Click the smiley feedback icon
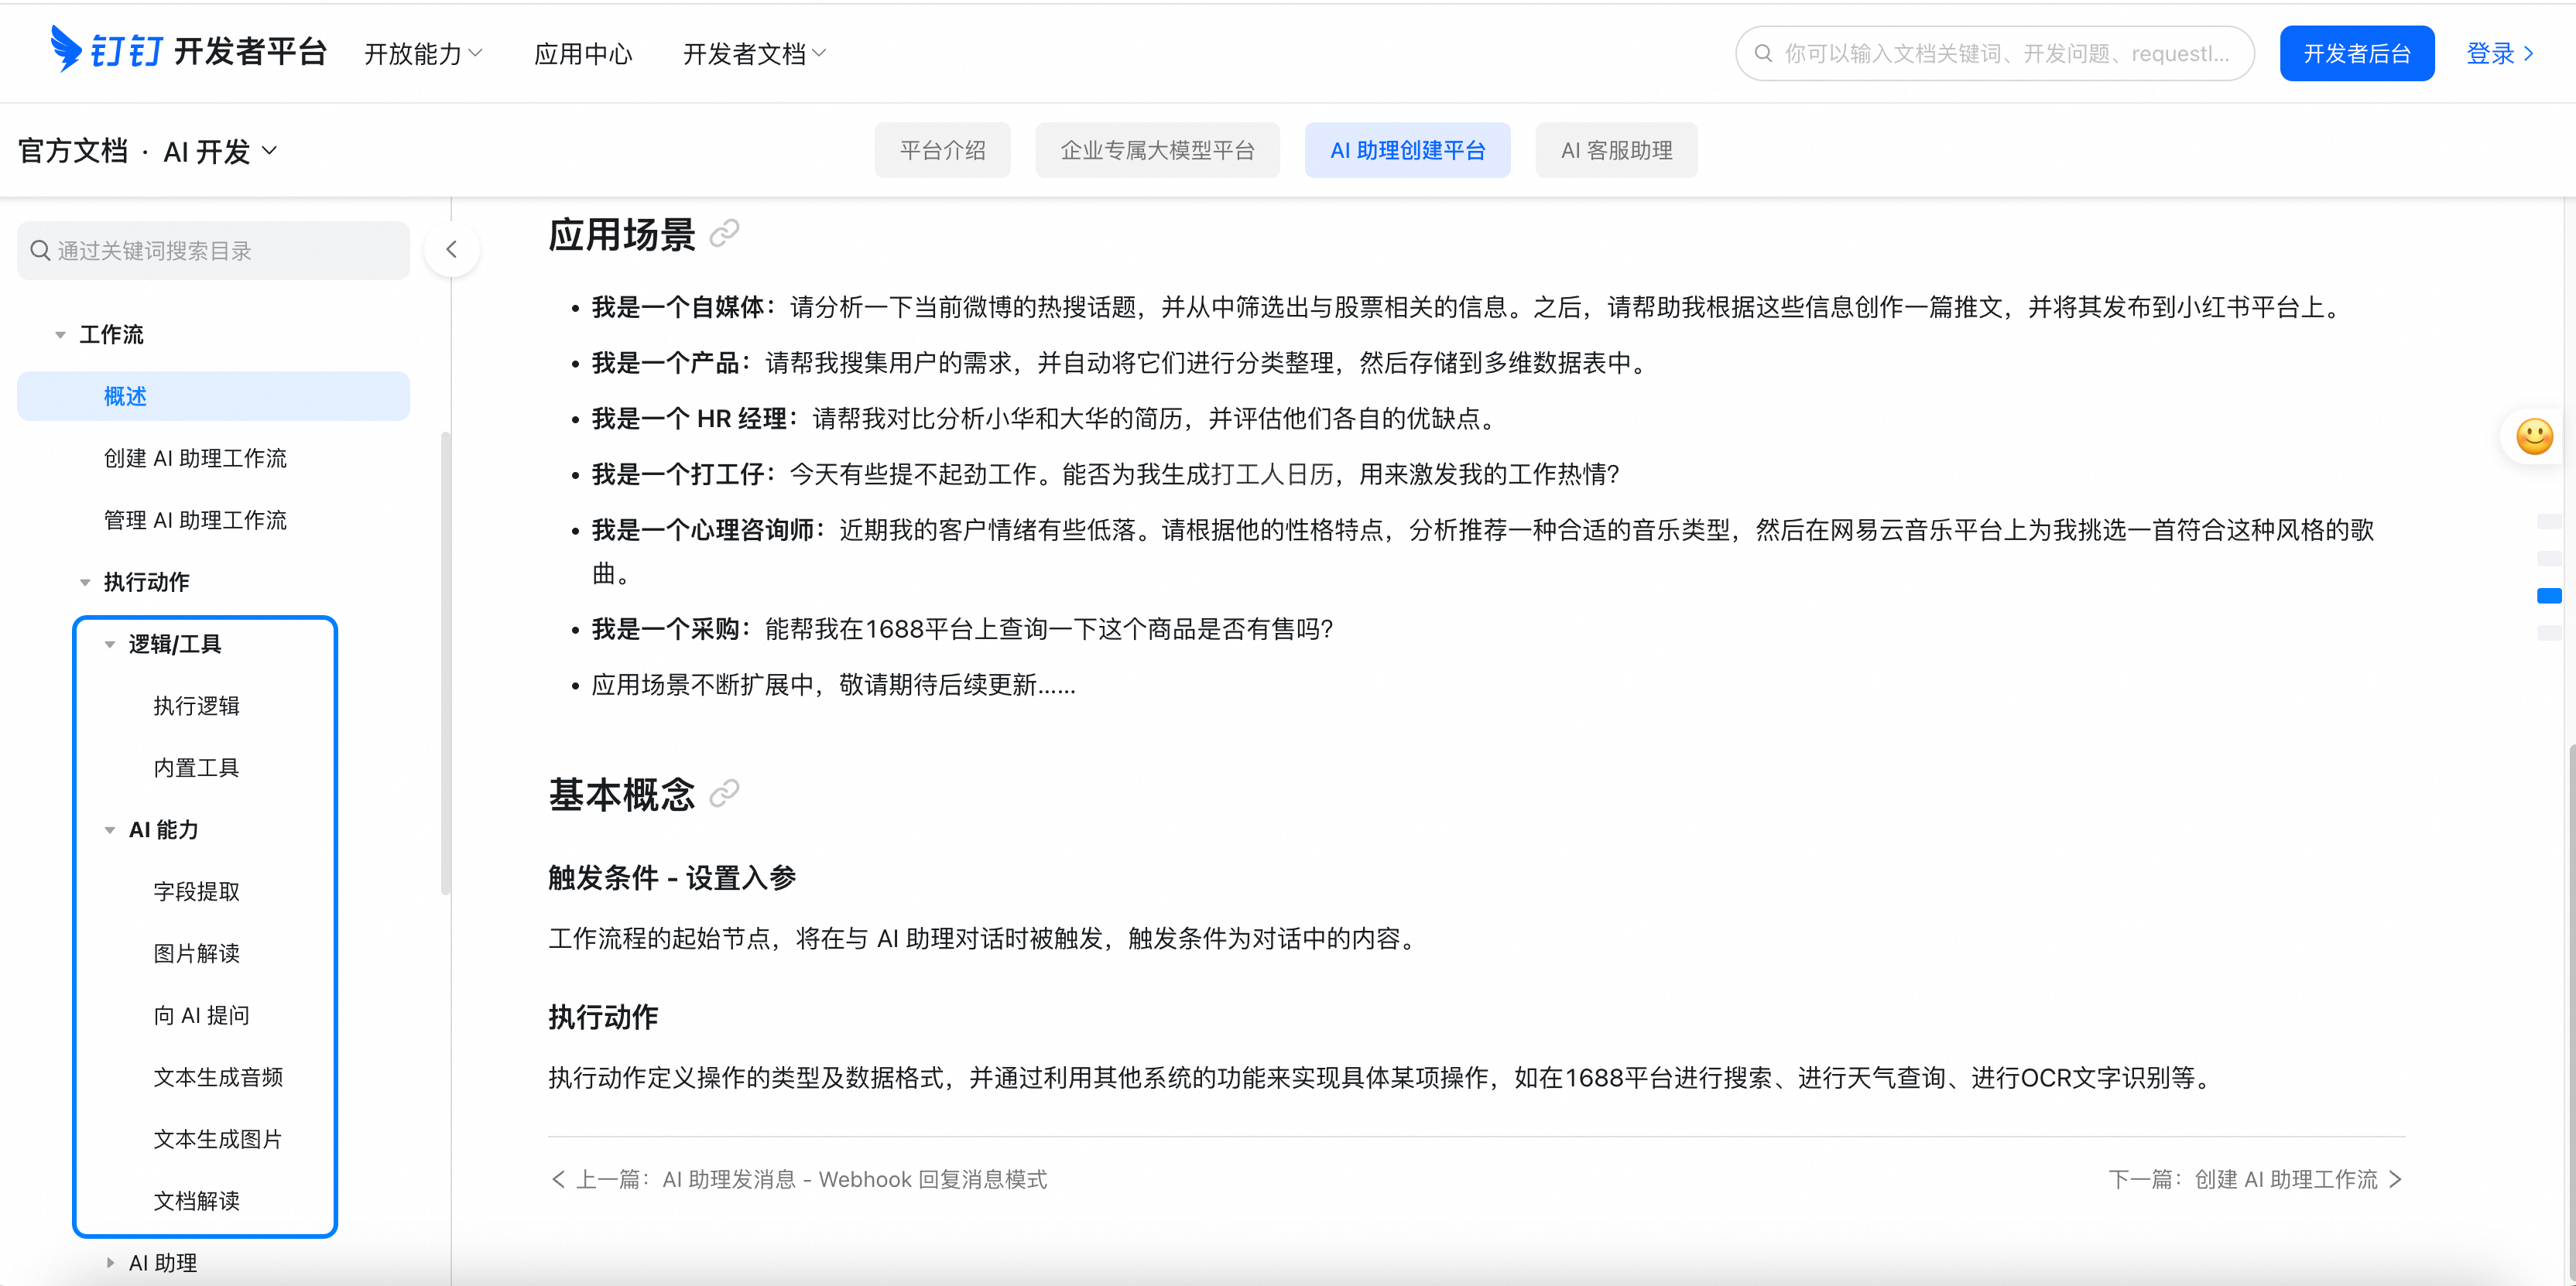Image resolution: width=2576 pixels, height=1286 pixels. click(2534, 437)
